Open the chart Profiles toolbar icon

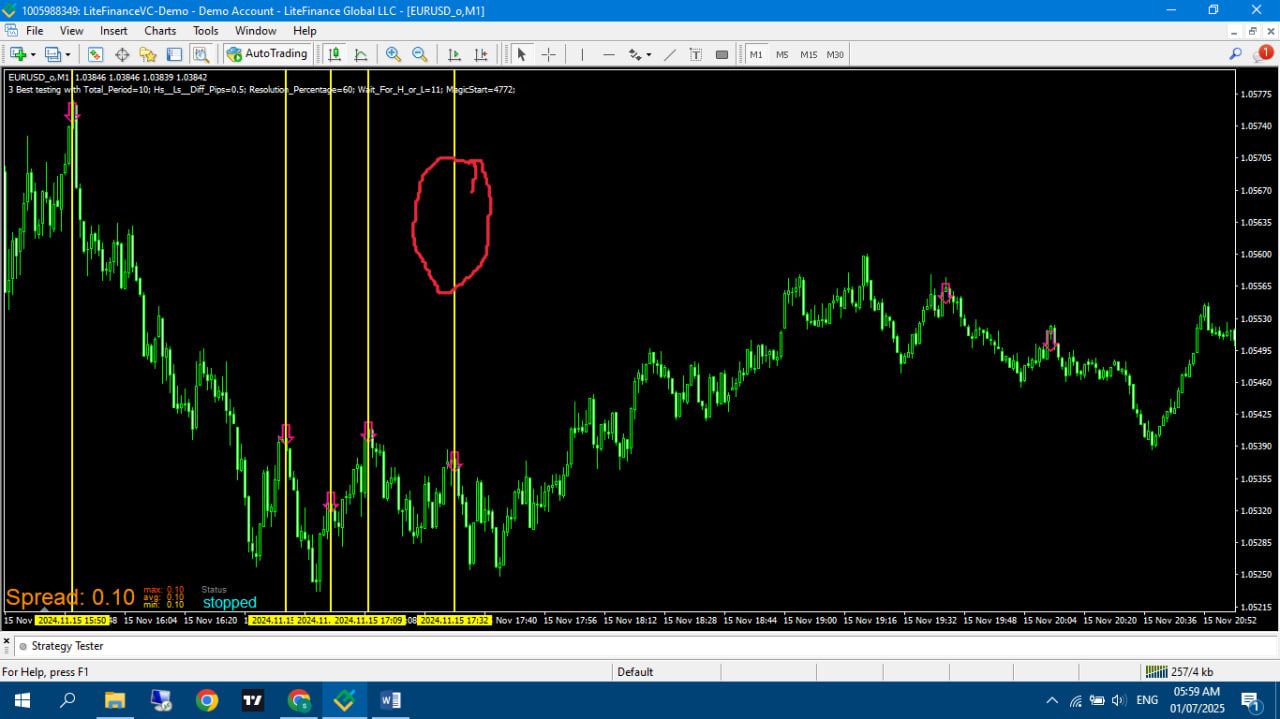point(53,54)
